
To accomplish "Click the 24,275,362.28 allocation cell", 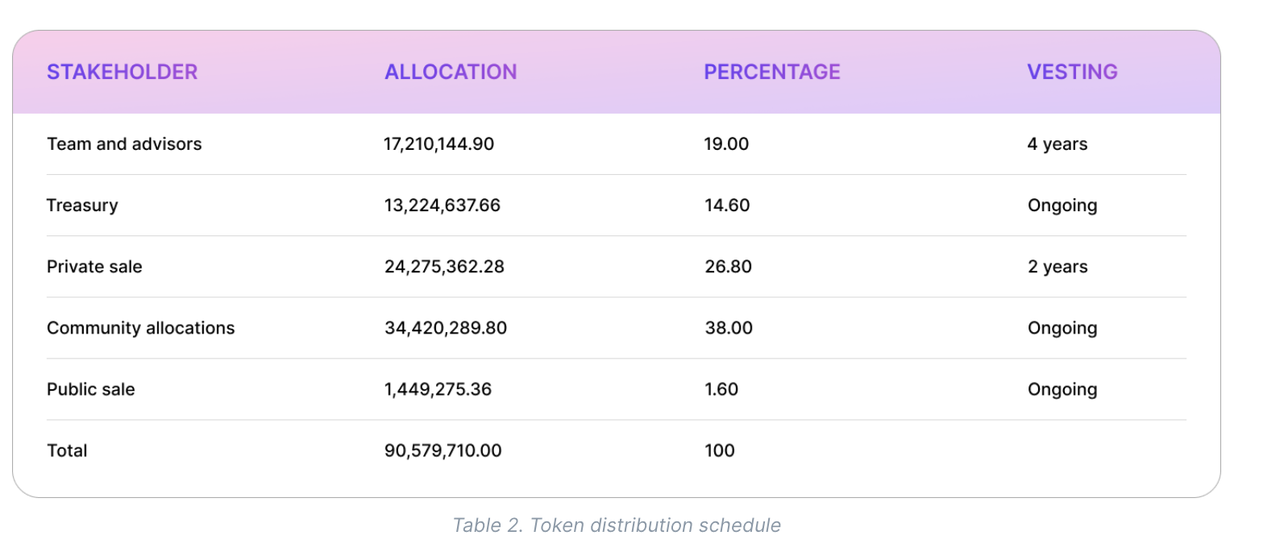I will point(445,267).
